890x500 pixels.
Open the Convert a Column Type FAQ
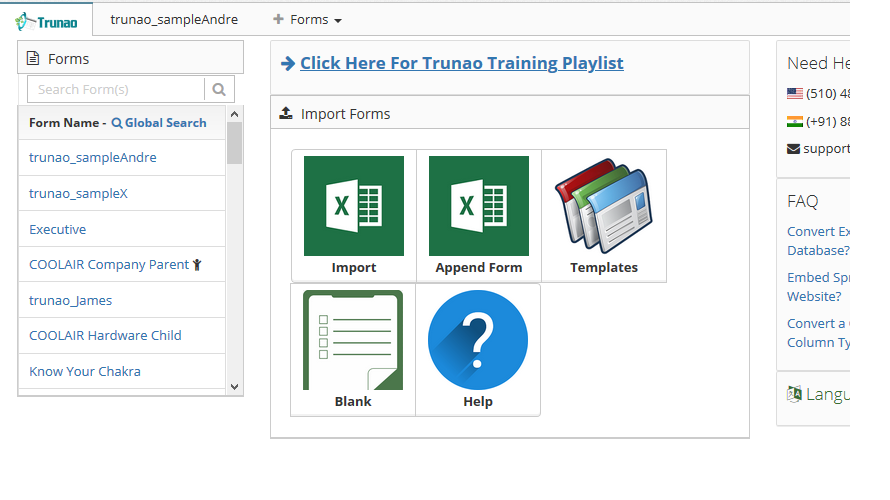coord(818,333)
